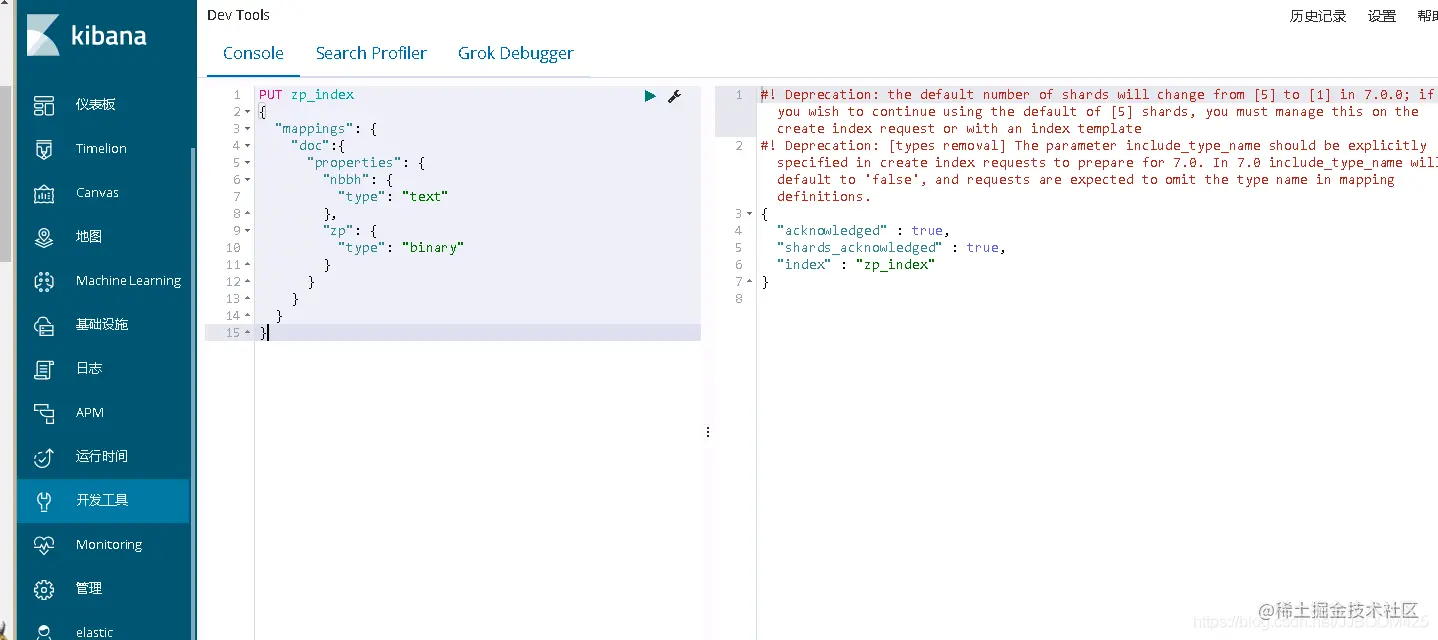This screenshot has width=1438, height=640.
Task: Open the 日志 logs icon
Action: [x=44, y=369]
